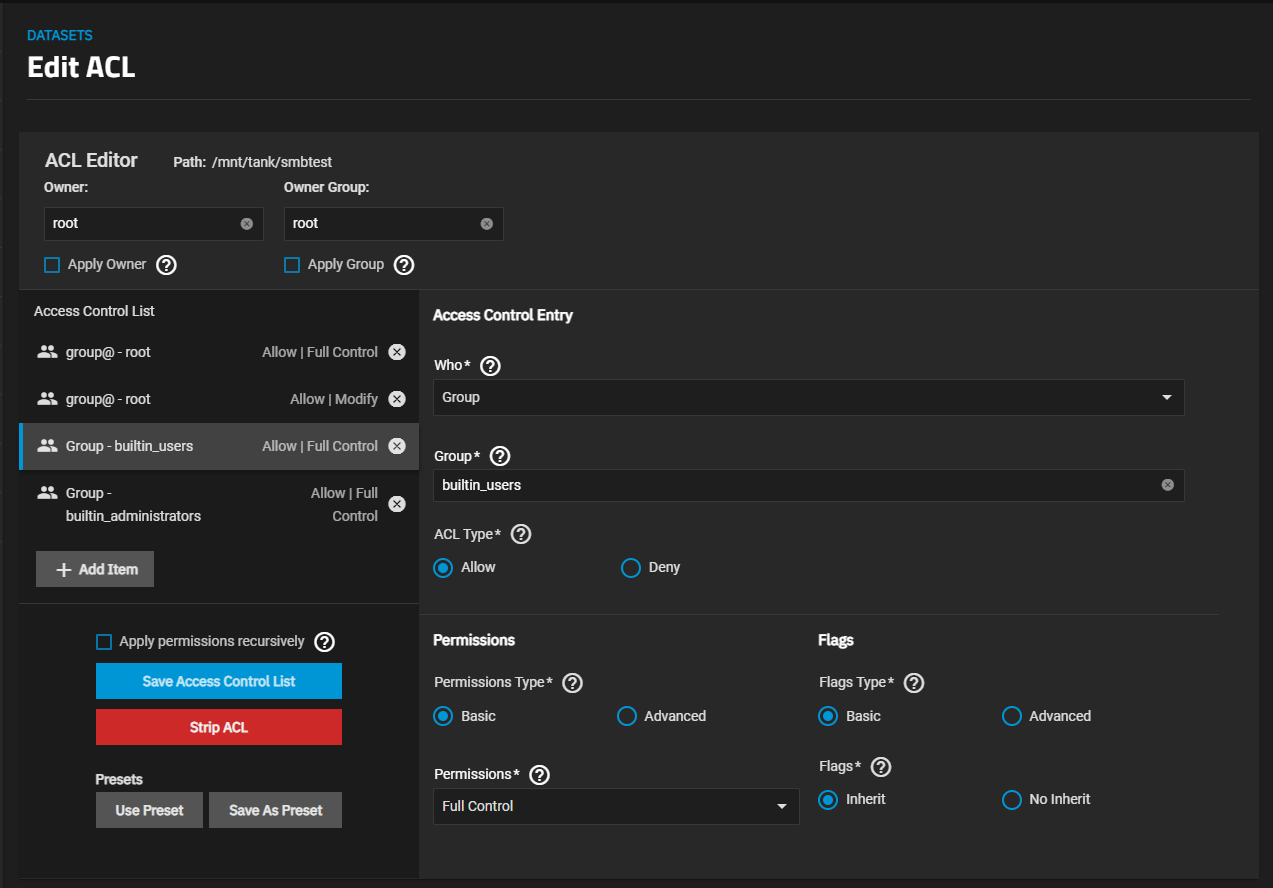Switch Permissions Type to Advanced
The image size is (1273, 888).
click(627, 716)
